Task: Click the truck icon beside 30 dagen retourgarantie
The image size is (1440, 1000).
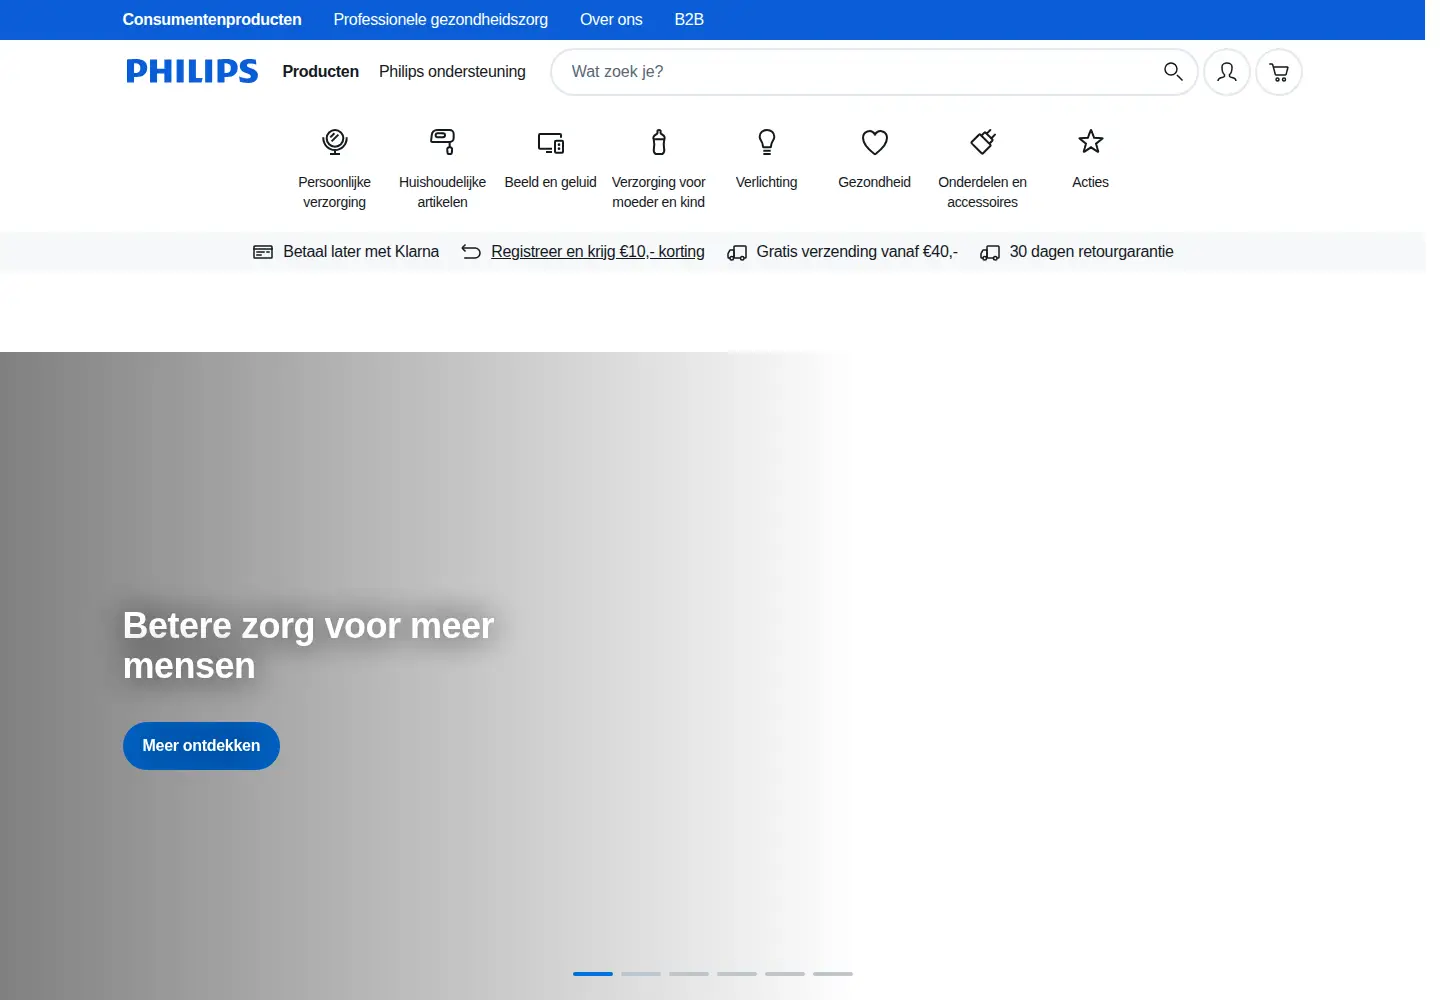Action: 990,252
